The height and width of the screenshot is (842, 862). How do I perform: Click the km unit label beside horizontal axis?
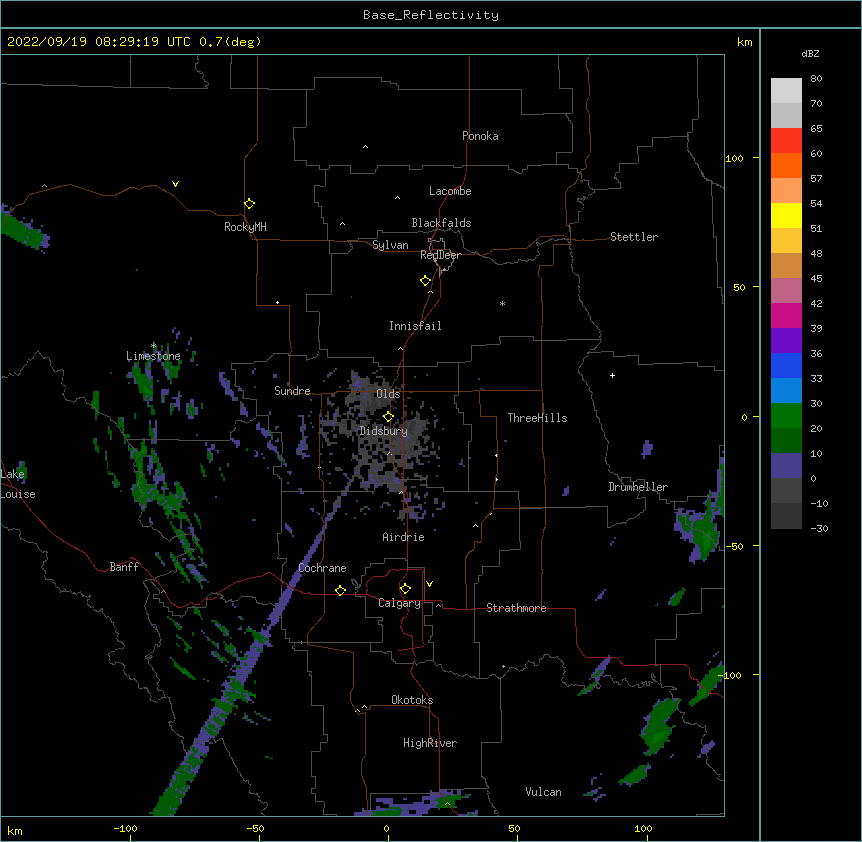click(15, 830)
